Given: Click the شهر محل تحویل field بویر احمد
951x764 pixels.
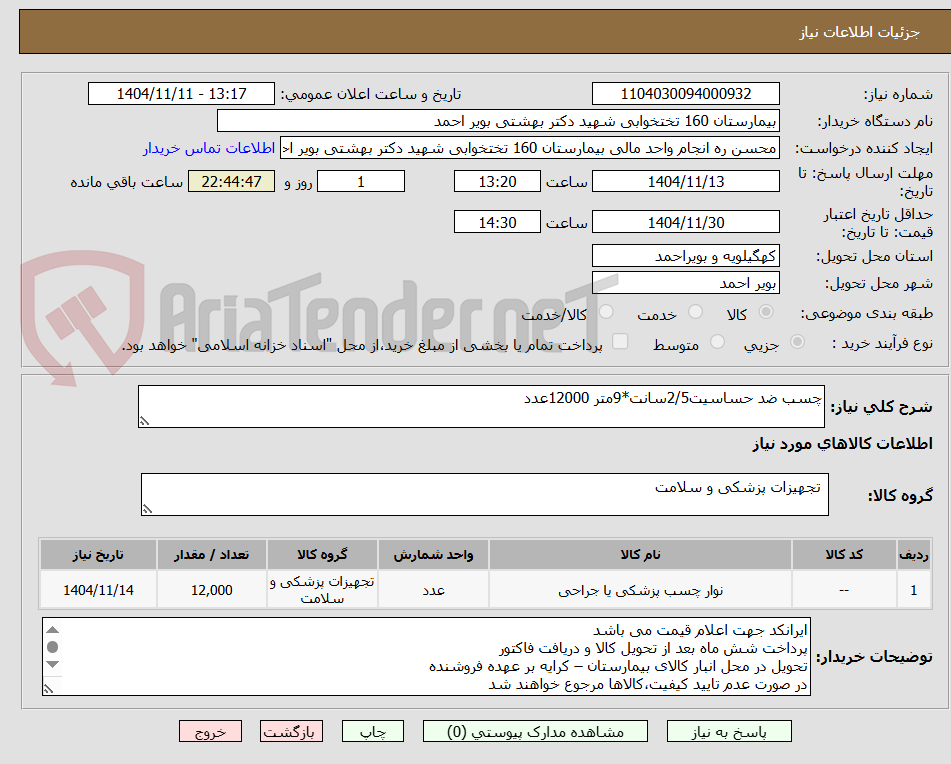Looking at the screenshot, I should click(685, 283).
